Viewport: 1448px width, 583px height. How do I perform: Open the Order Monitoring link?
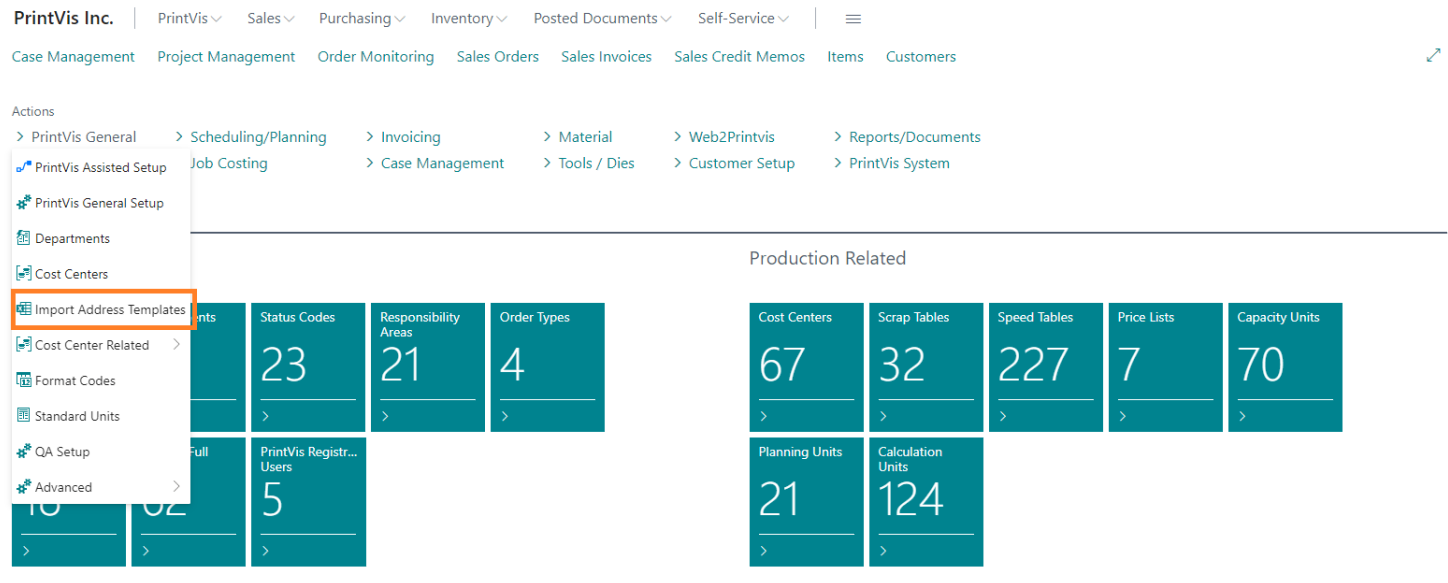coord(376,57)
